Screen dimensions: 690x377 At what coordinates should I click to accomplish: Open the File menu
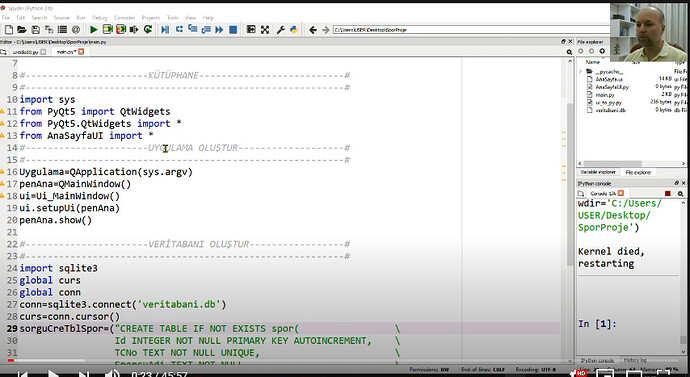[6, 18]
